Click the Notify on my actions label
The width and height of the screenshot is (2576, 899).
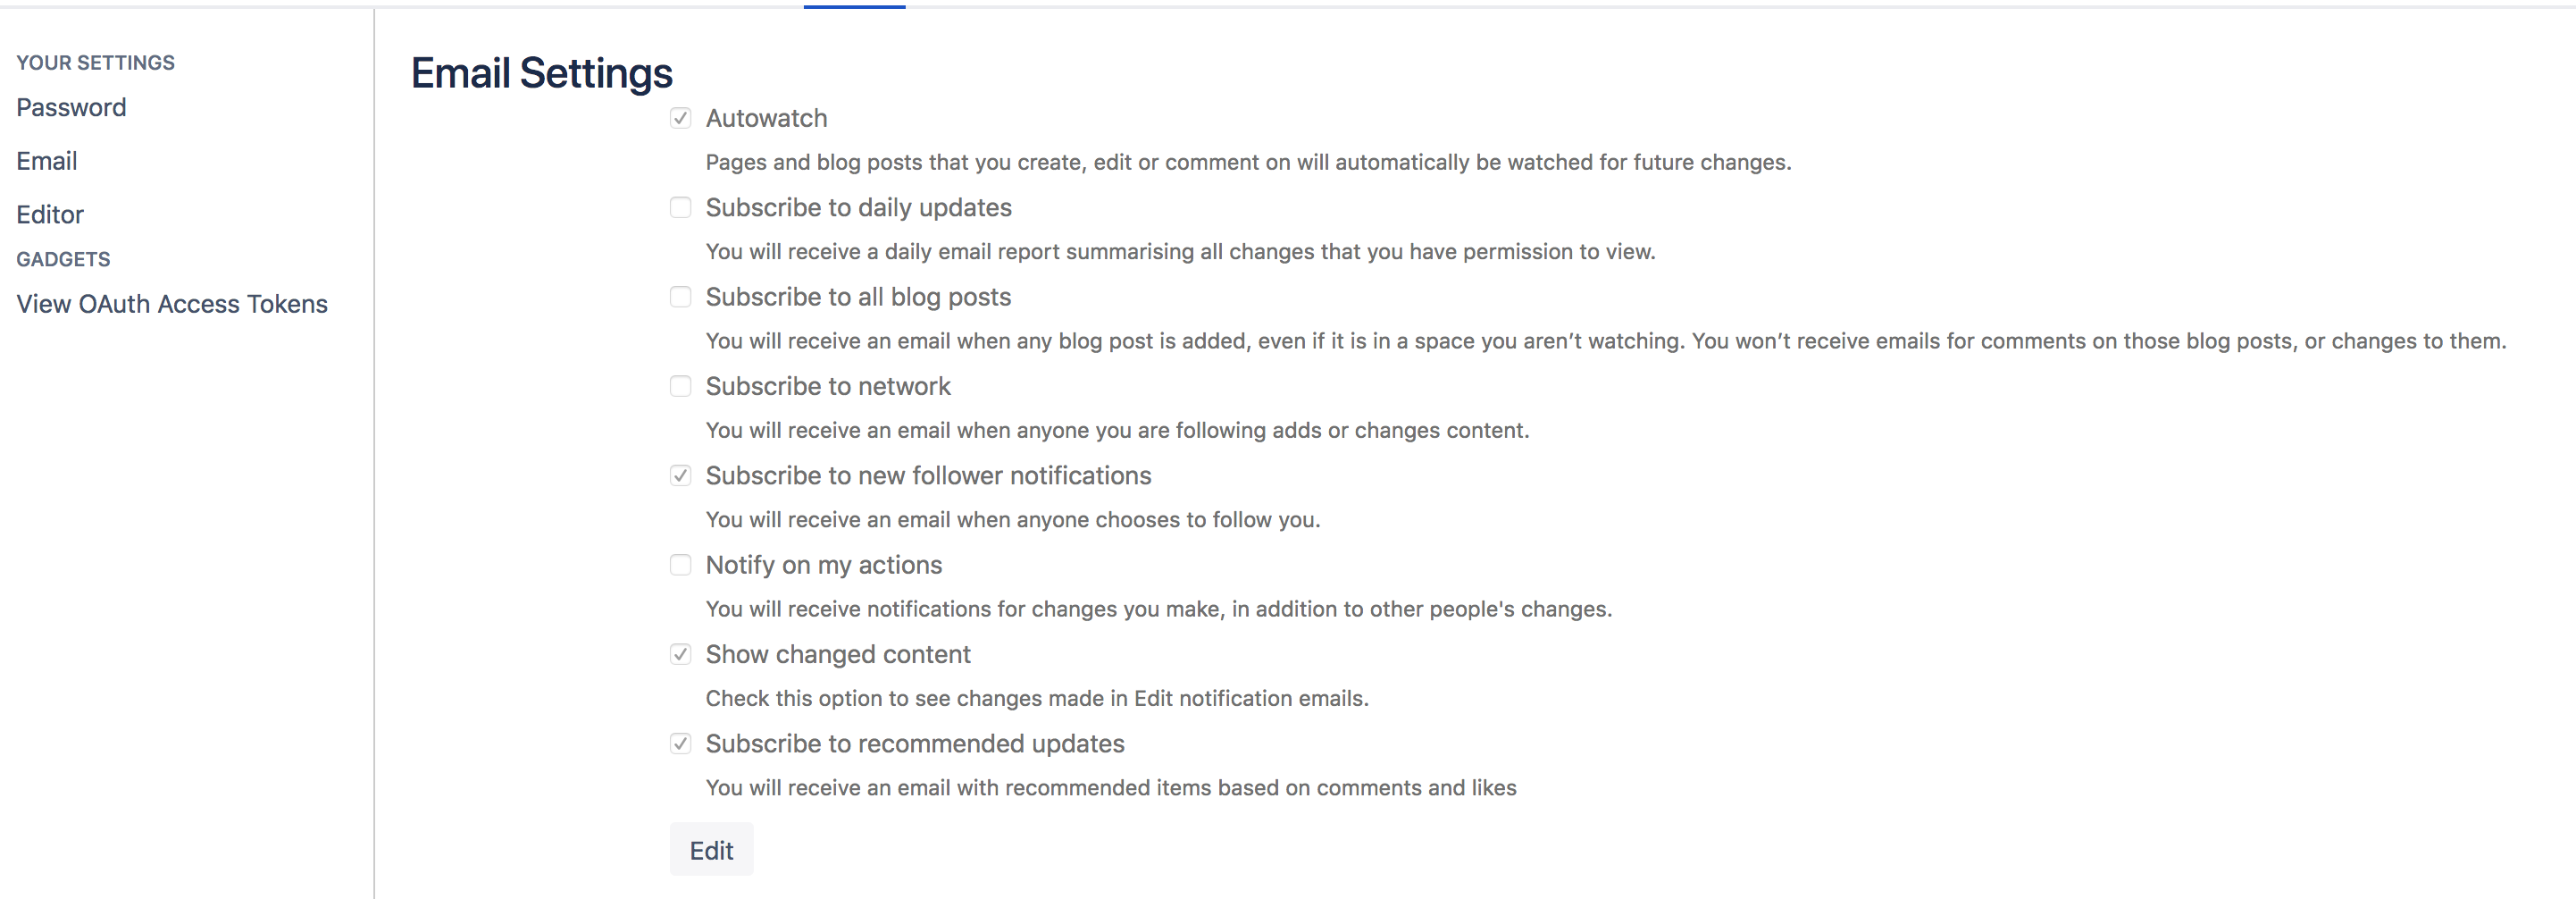(823, 565)
